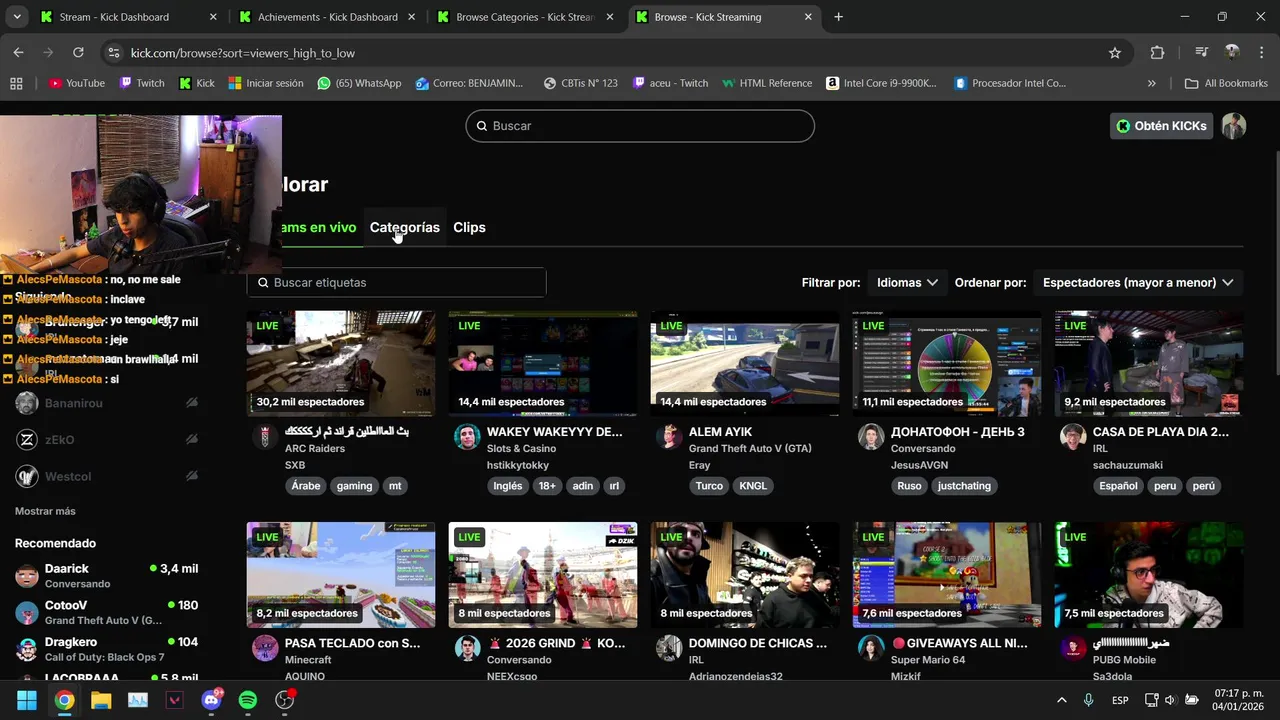Click the justchating tag

(964, 486)
